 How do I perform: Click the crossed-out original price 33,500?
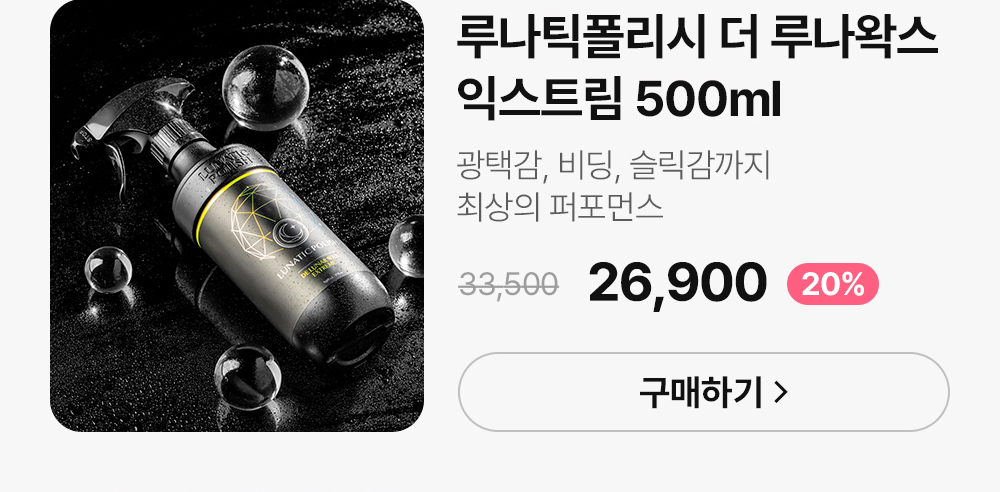coord(509,285)
